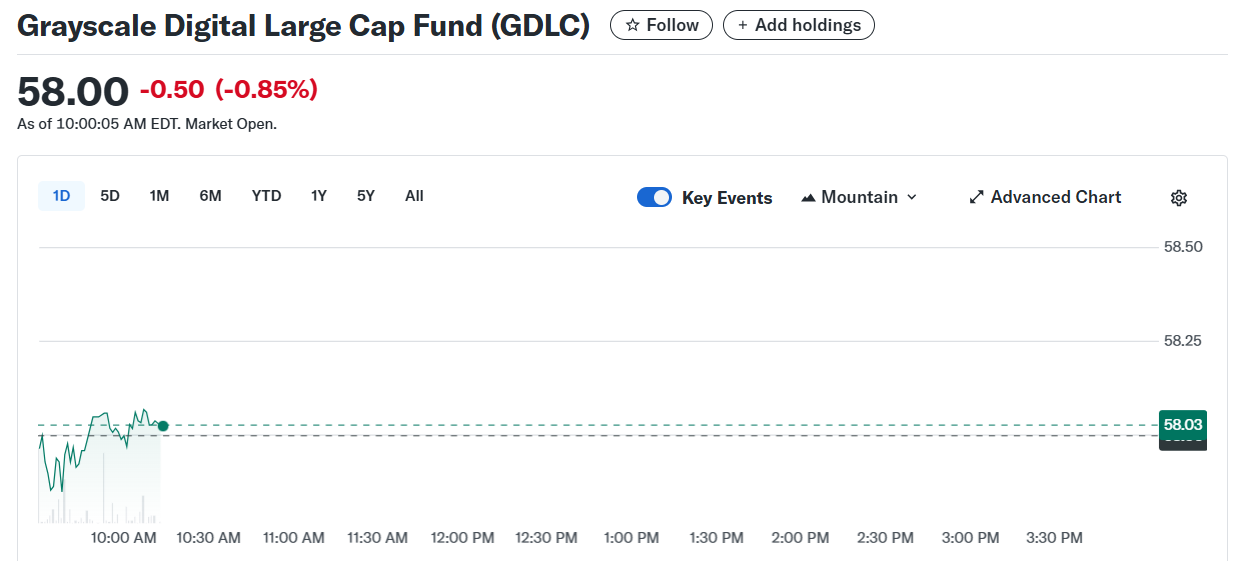Click the 2:00 PM axis label
This screenshot has width=1242, height=561.
tap(800, 538)
